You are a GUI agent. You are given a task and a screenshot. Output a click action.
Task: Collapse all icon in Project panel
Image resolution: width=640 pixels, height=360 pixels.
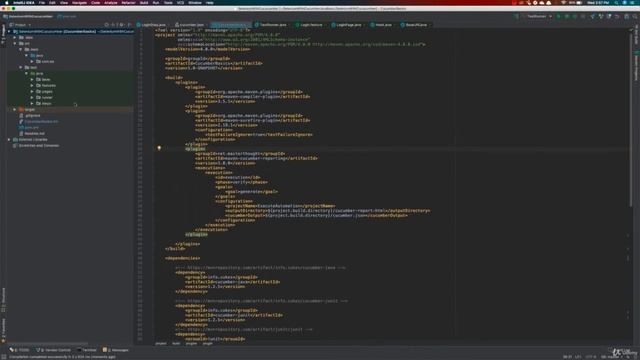[x=114, y=25]
